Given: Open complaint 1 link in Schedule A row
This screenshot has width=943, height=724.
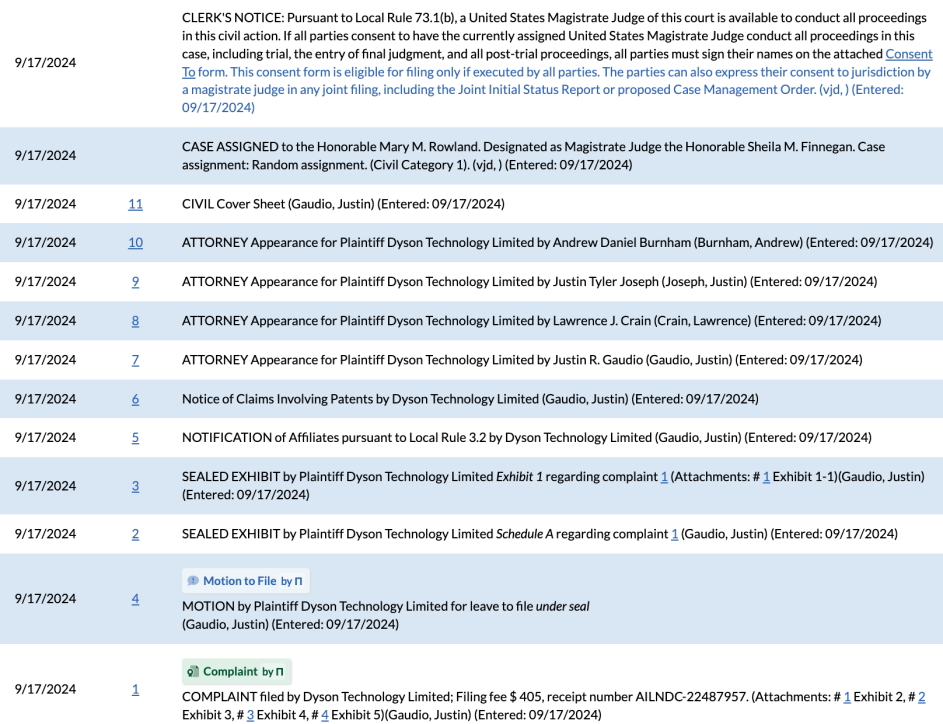Looking at the screenshot, I should pos(675,533).
